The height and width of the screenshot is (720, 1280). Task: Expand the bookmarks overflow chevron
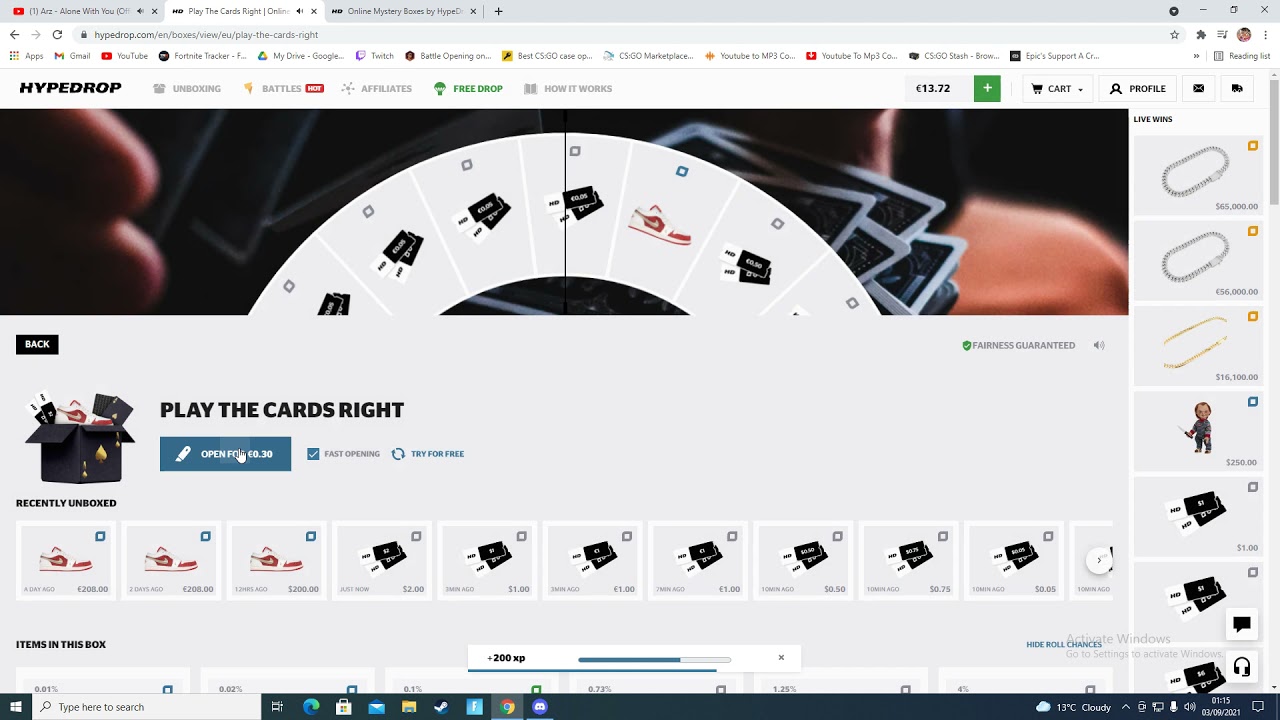(x=1196, y=56)
